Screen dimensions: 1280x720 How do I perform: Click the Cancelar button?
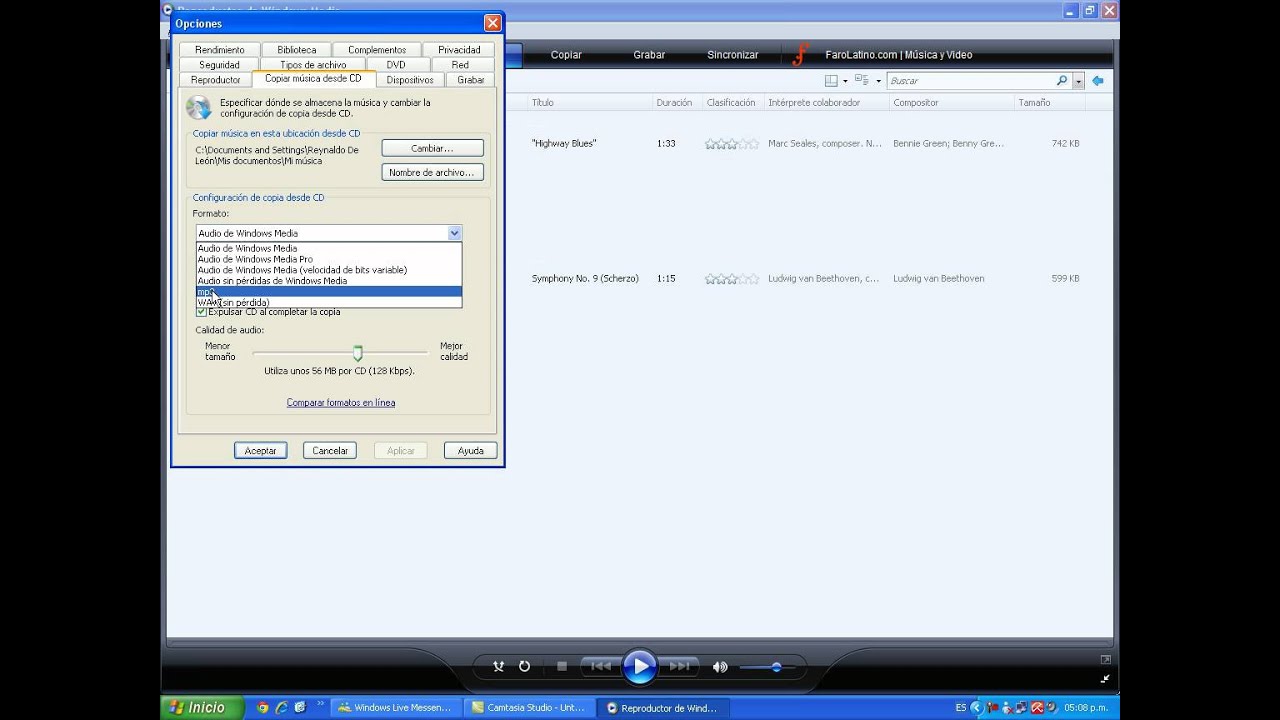coord(330,451)
